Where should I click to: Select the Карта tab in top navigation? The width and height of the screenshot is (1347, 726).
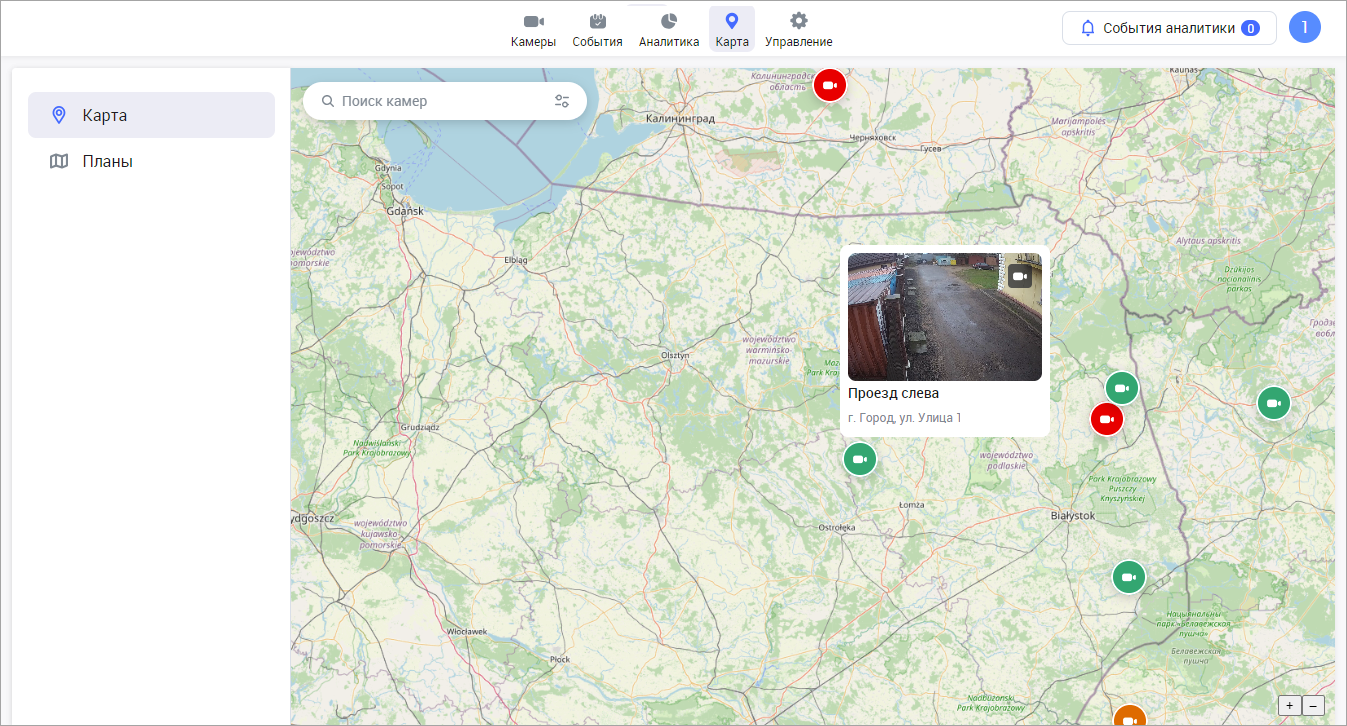(732, 30)
